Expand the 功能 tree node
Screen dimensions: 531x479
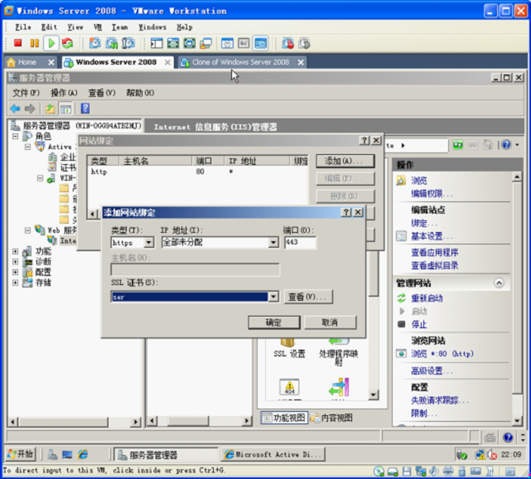(16, 252)
